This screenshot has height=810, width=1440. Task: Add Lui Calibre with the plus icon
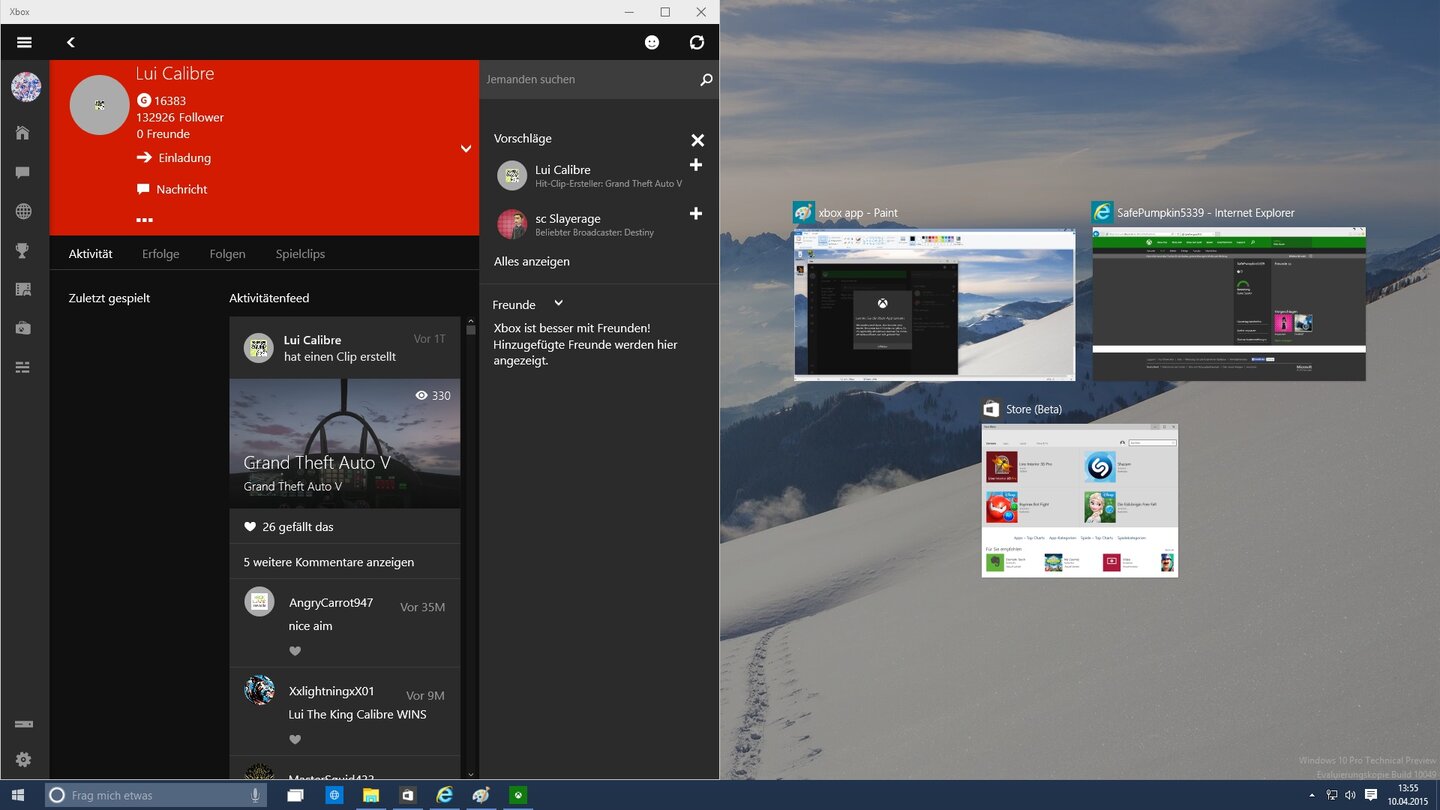696,165
